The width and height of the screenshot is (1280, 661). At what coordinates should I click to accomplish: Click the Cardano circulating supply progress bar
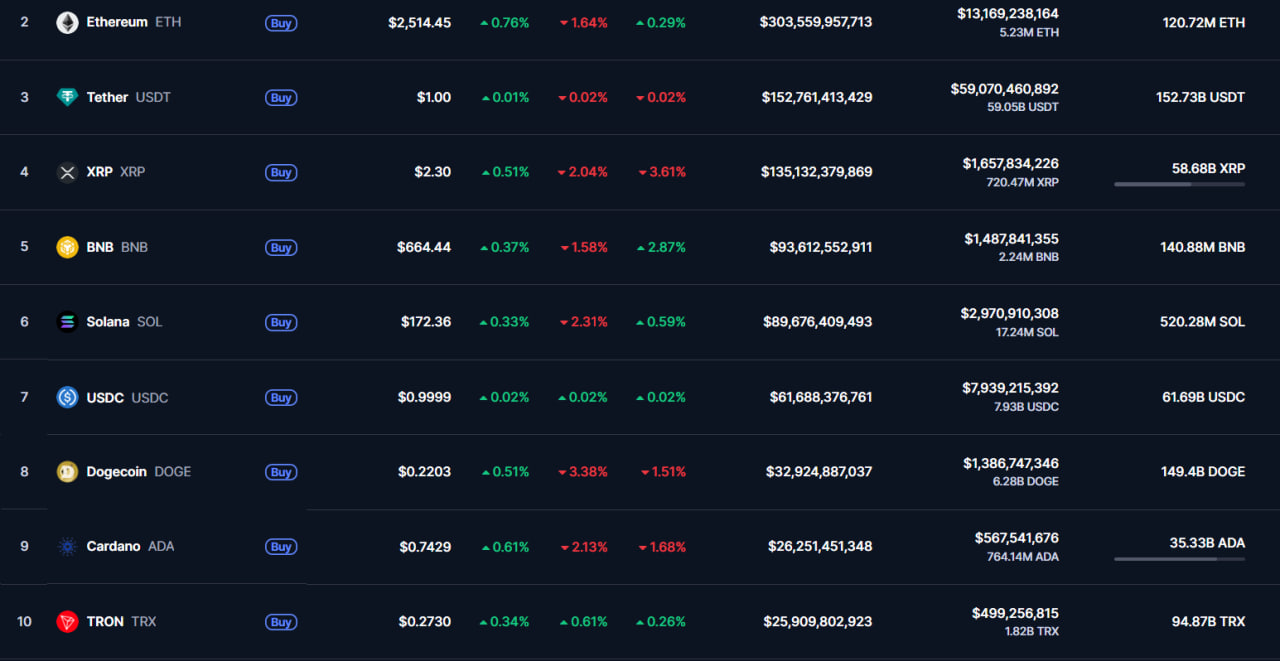[x=1180, y=559]
